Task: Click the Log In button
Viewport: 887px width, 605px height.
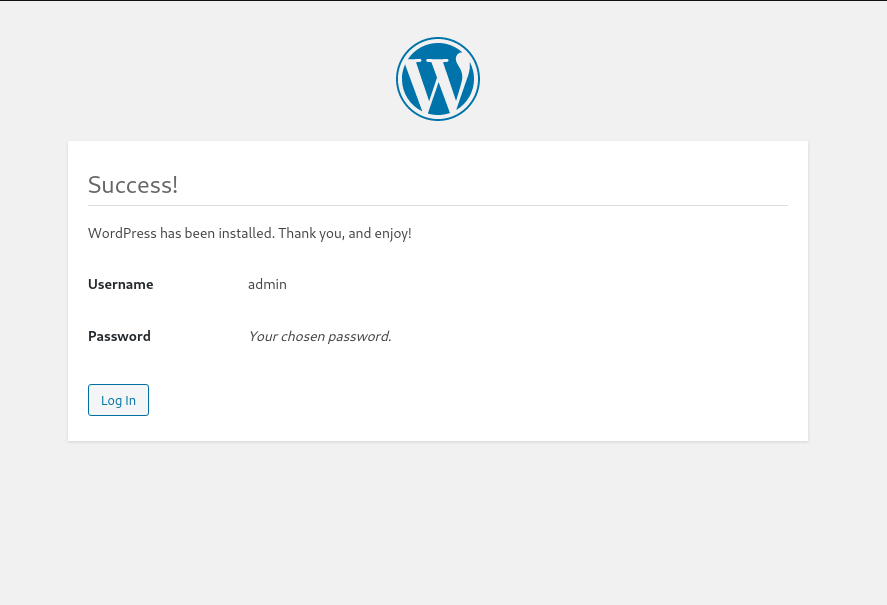Action: pos(118,400)
